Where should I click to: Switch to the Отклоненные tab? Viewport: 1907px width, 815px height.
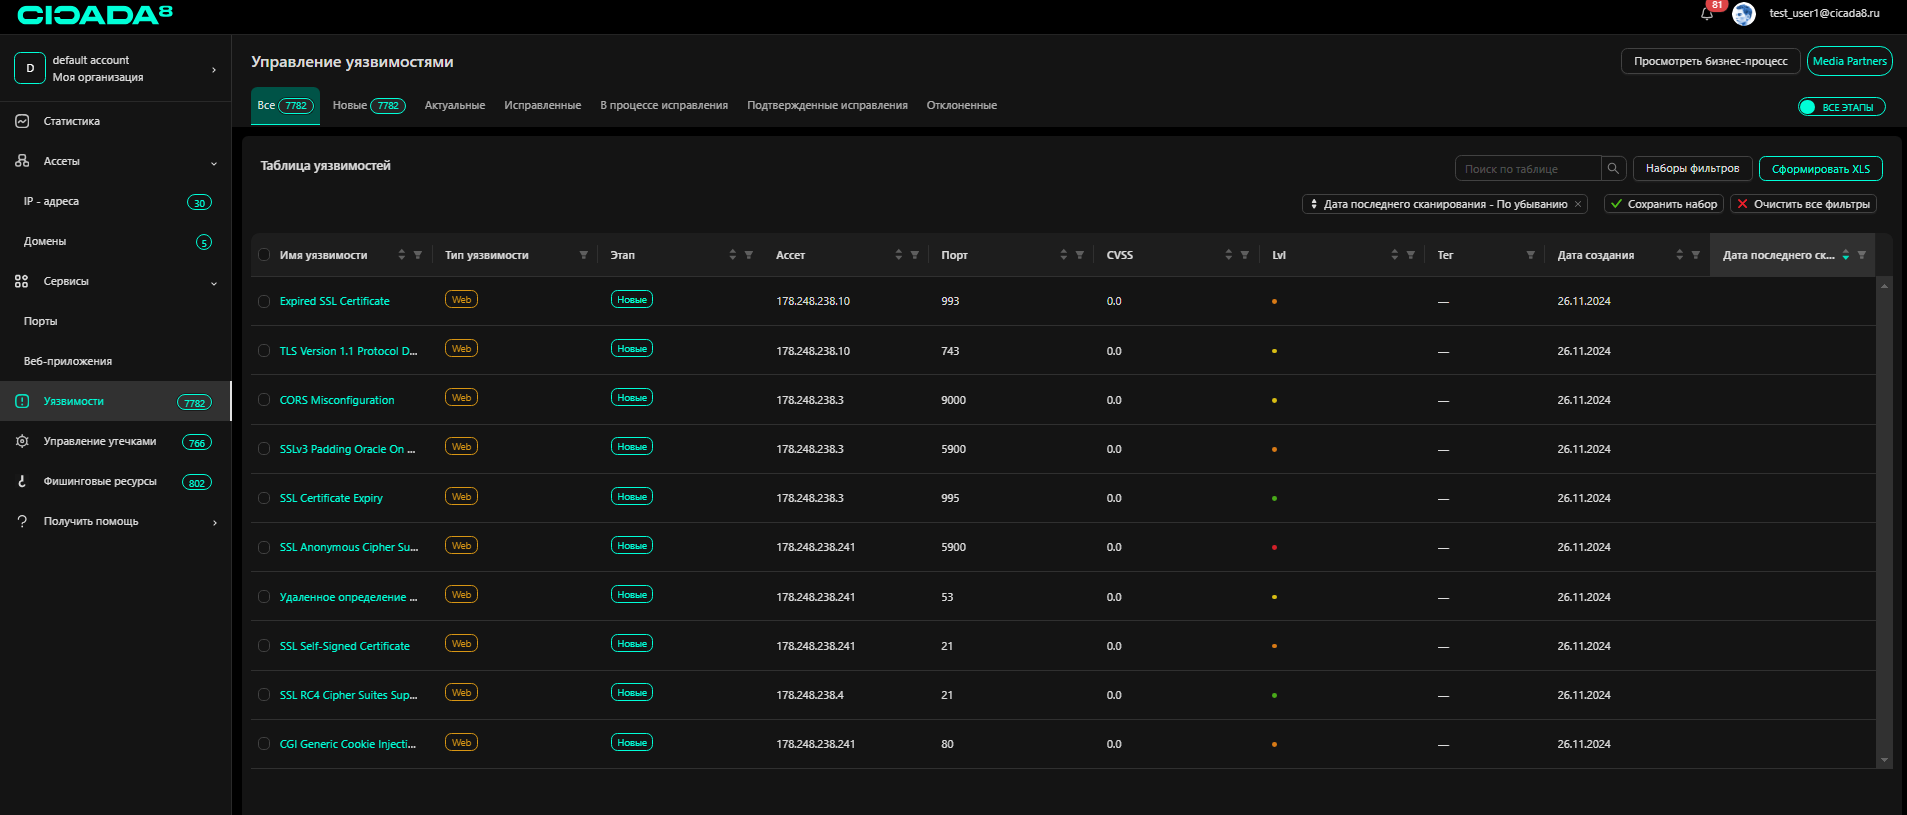pyautogui.click(x=961, y=105)
